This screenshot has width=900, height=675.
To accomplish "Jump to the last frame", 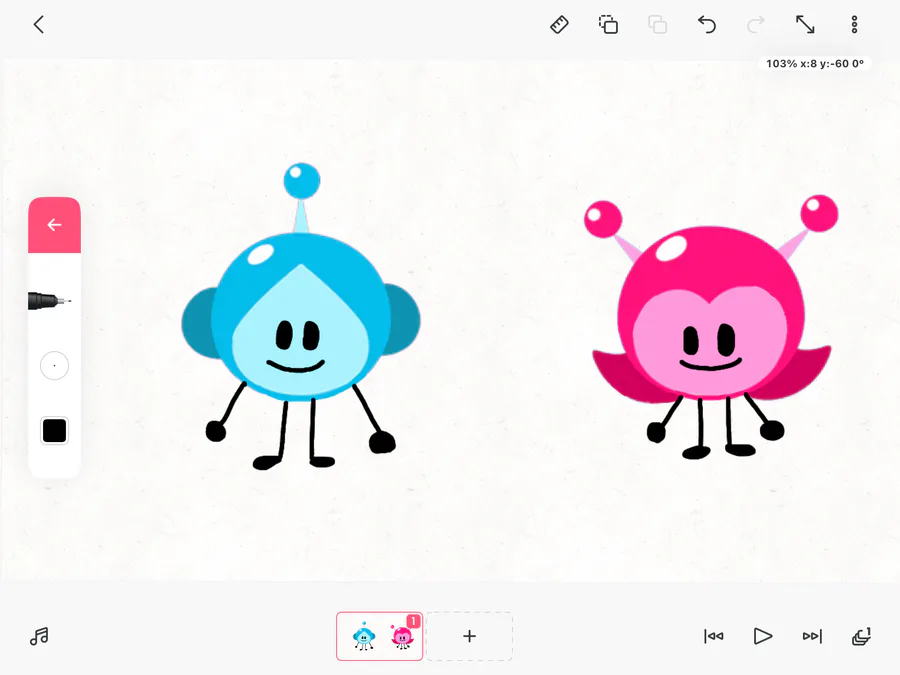I will click(x=812, y=636).
